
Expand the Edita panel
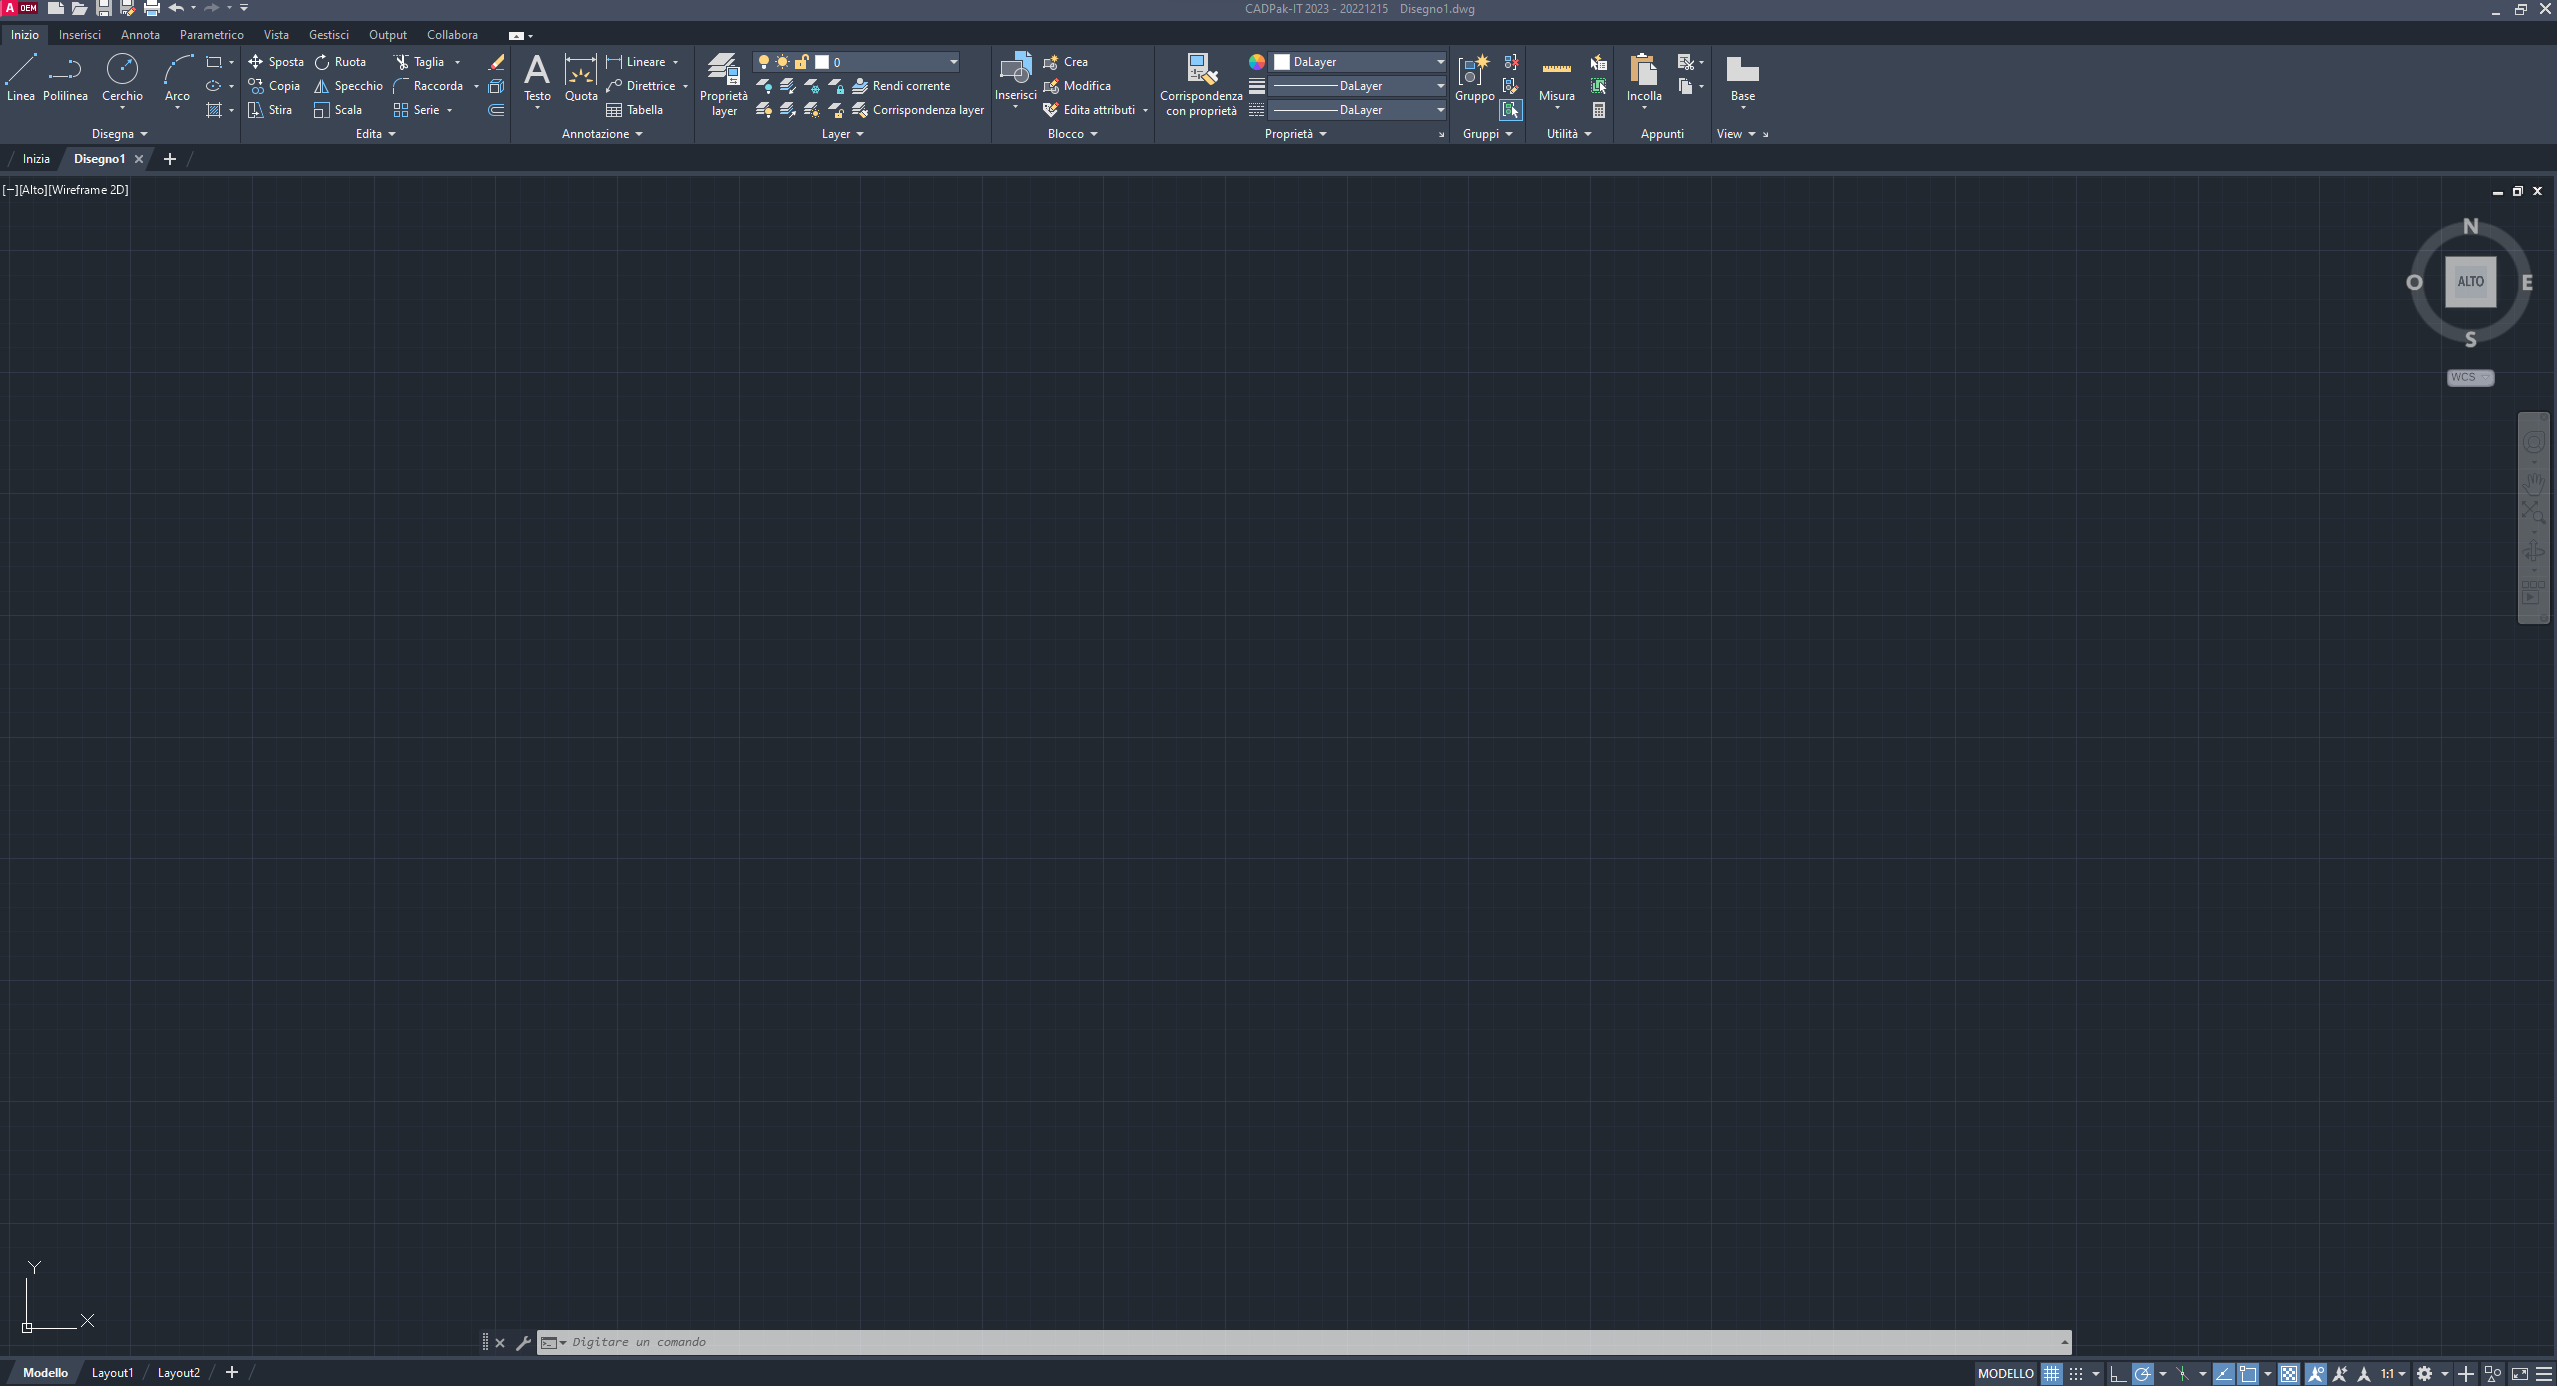pos(375,134)
